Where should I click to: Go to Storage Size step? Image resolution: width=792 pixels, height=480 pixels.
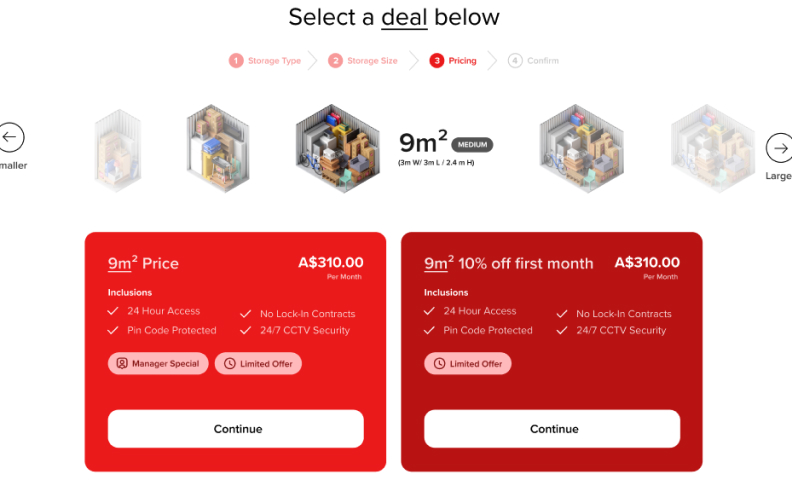[x=364, y=61]
